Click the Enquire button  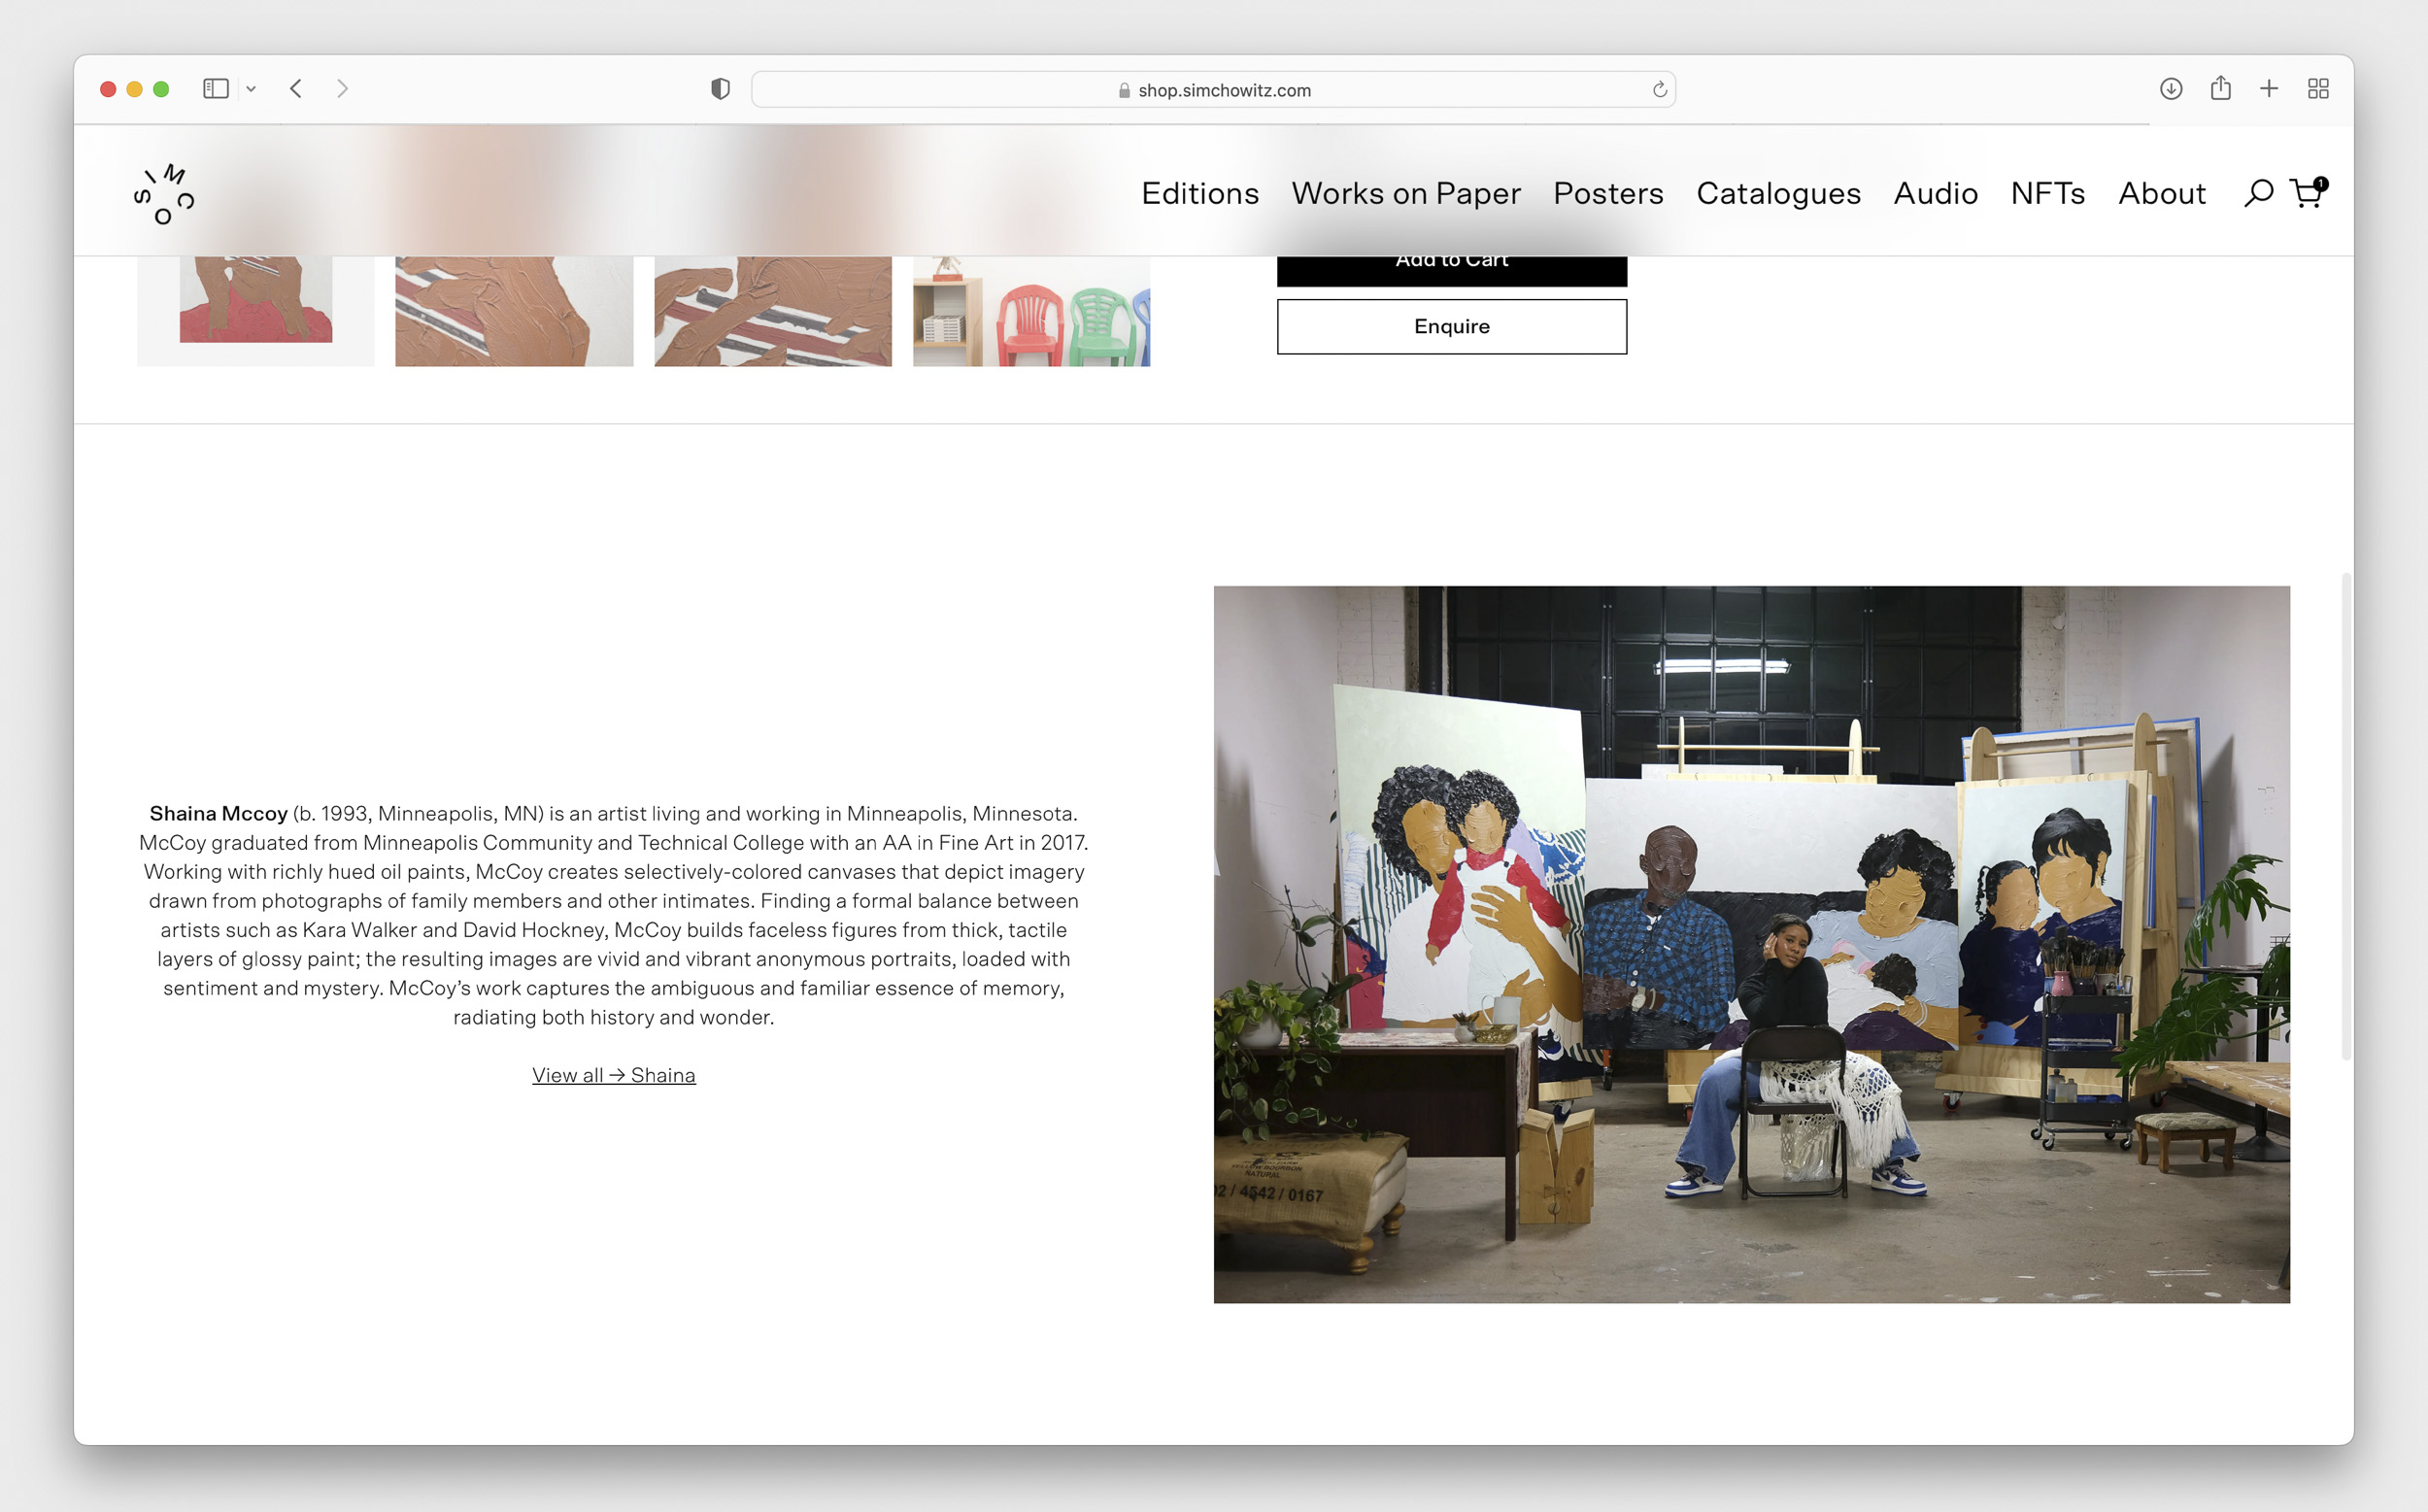[x=1451, y=326]
